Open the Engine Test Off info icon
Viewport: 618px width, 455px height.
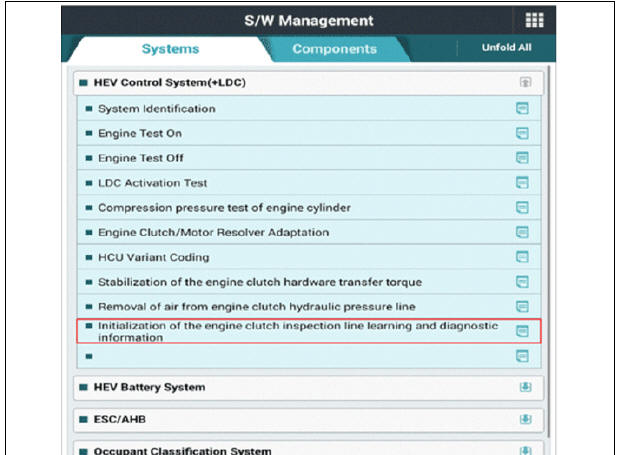522,158
